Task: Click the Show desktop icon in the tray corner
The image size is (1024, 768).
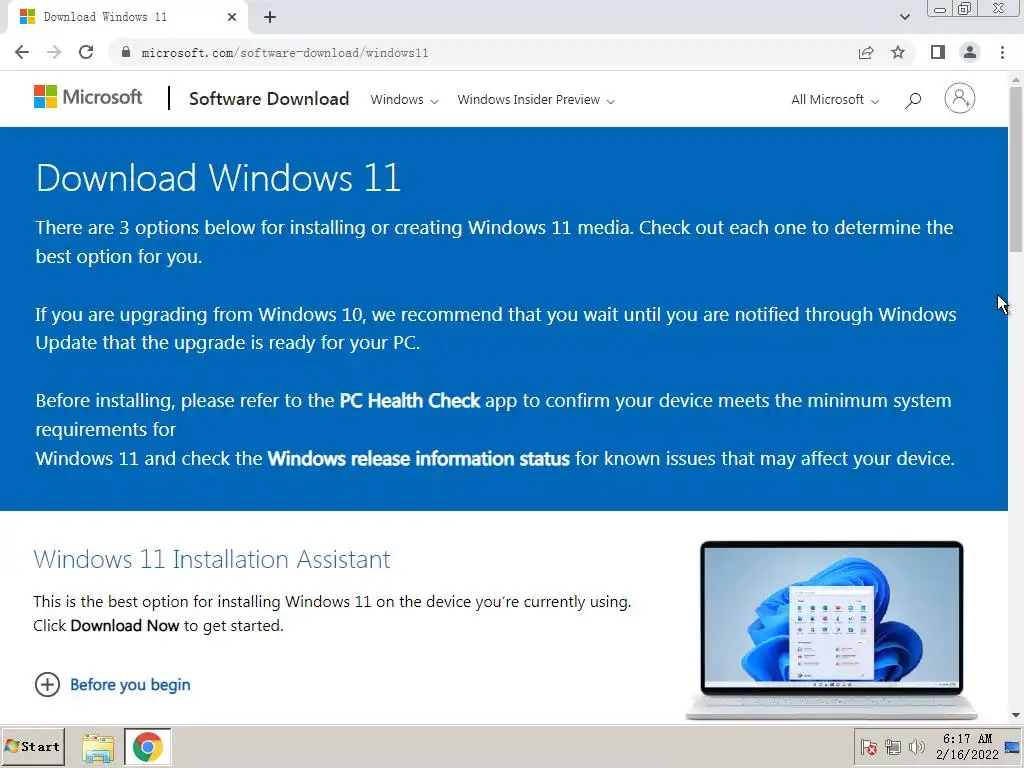Action: point(1012,747)
